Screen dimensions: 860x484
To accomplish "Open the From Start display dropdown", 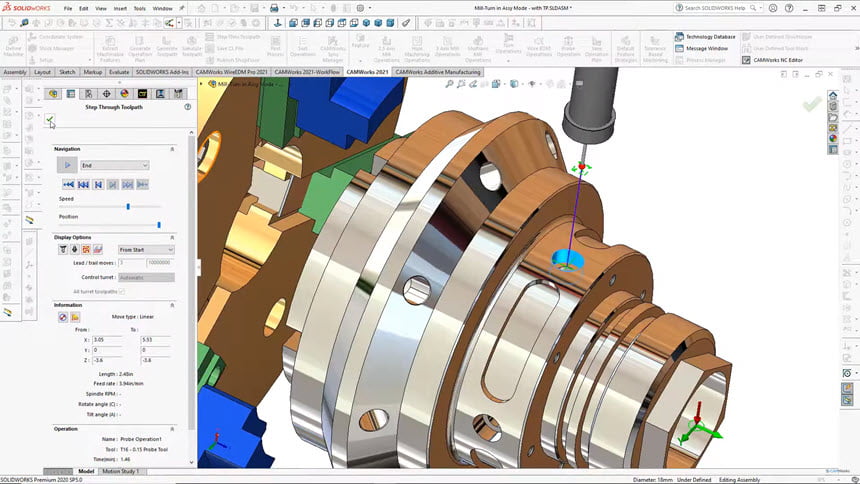I will tap(146, 250).
